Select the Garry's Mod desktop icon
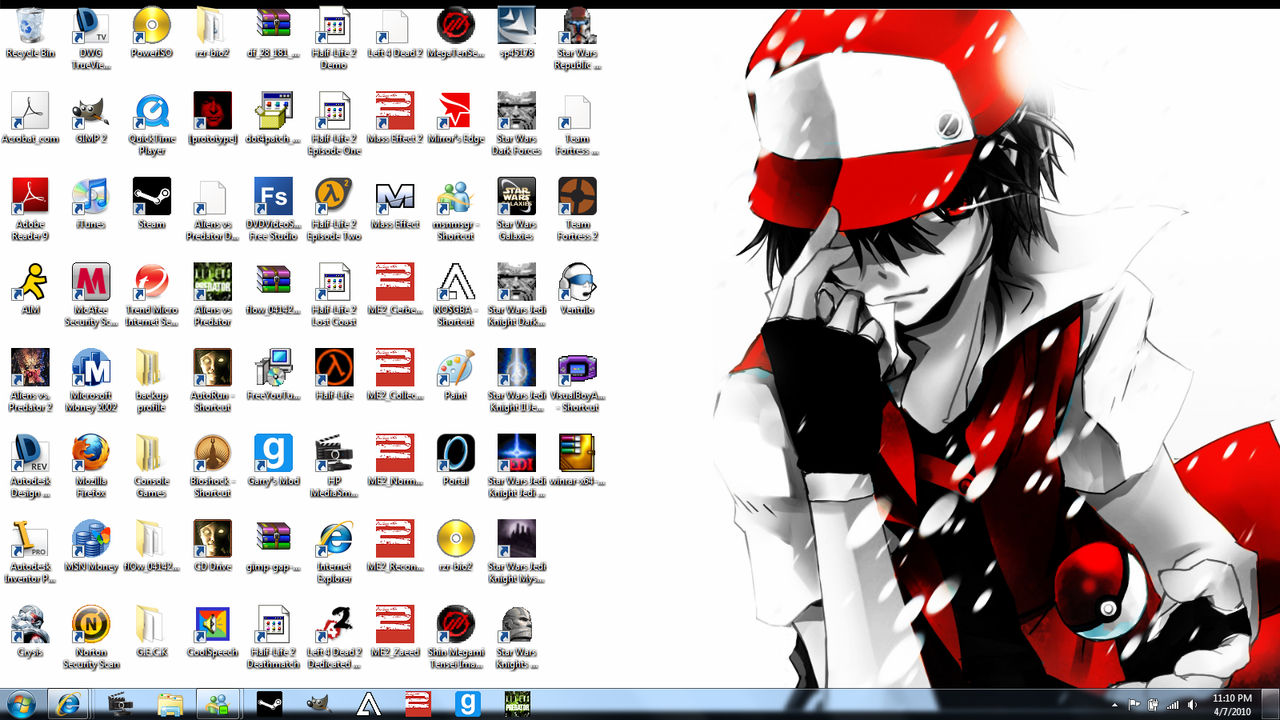The image size is (1280, 720). pos(273,460)
